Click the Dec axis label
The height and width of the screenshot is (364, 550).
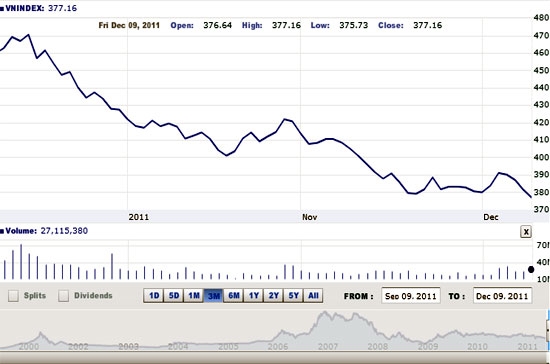point(491,217)
